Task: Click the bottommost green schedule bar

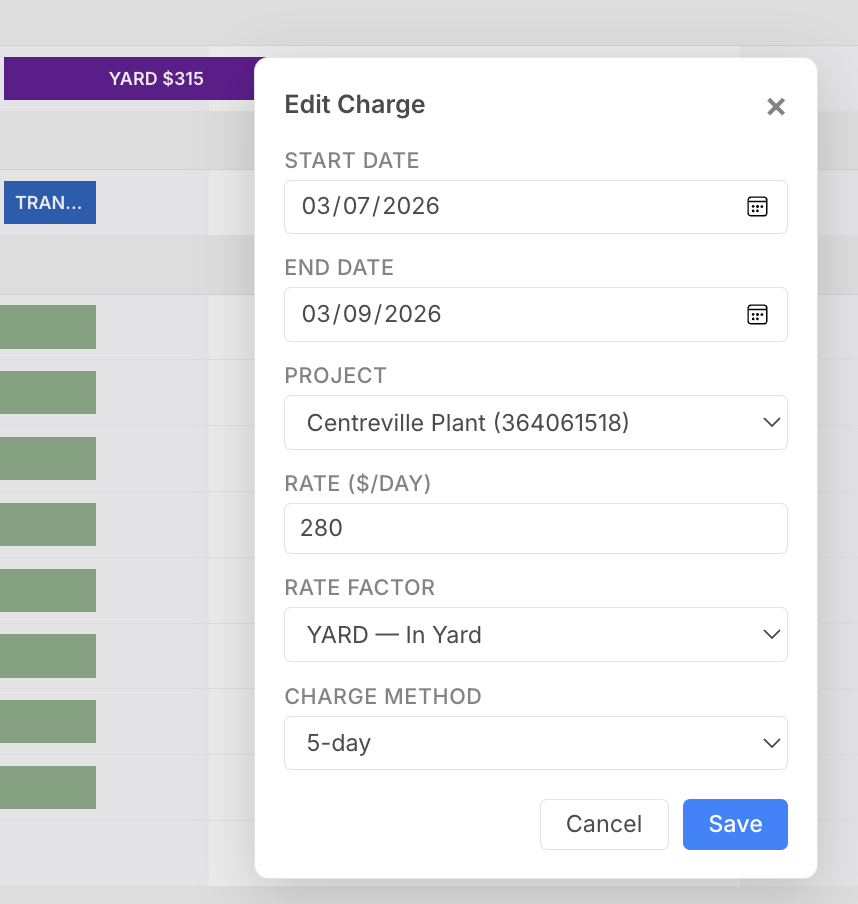Action: pyautogui.click(x=47, y=787)
